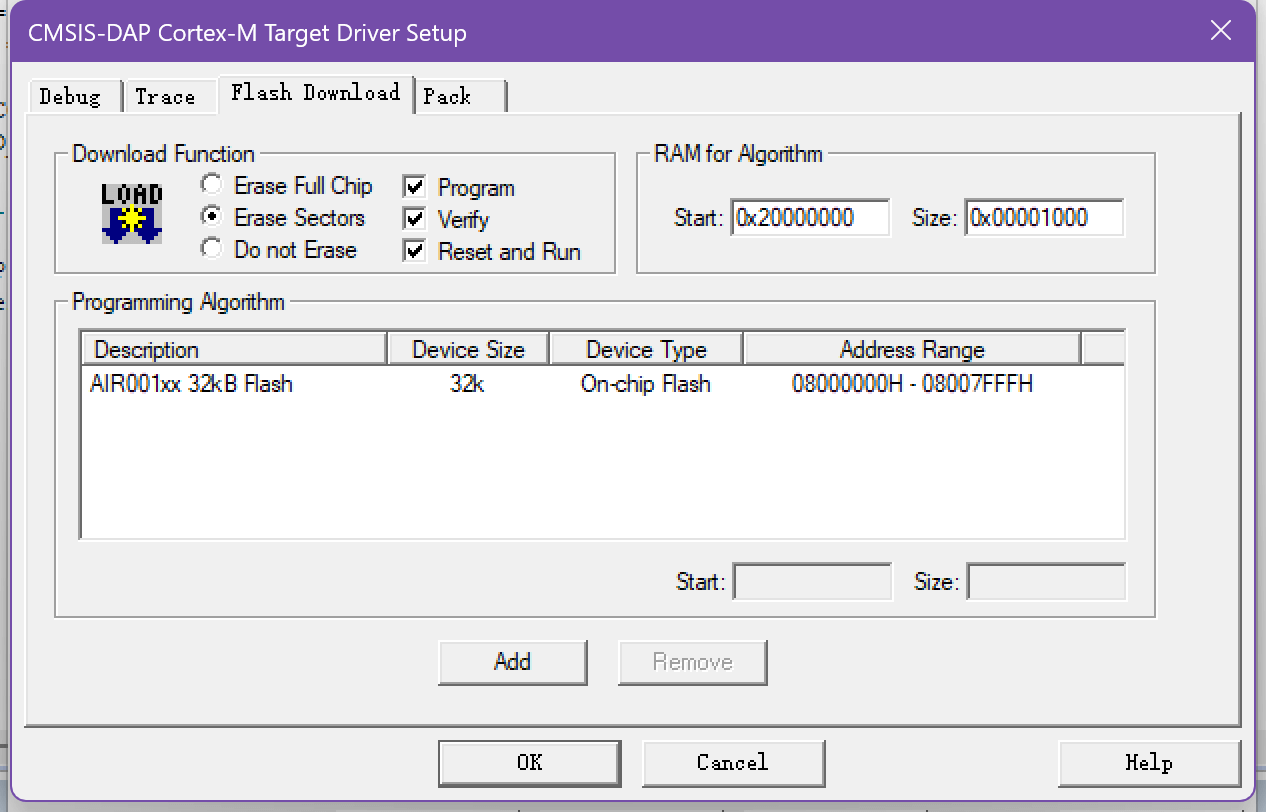1266x812 pixels.
Task: Select the Erase Full Chip option
Action: click(x=211, y=186)
